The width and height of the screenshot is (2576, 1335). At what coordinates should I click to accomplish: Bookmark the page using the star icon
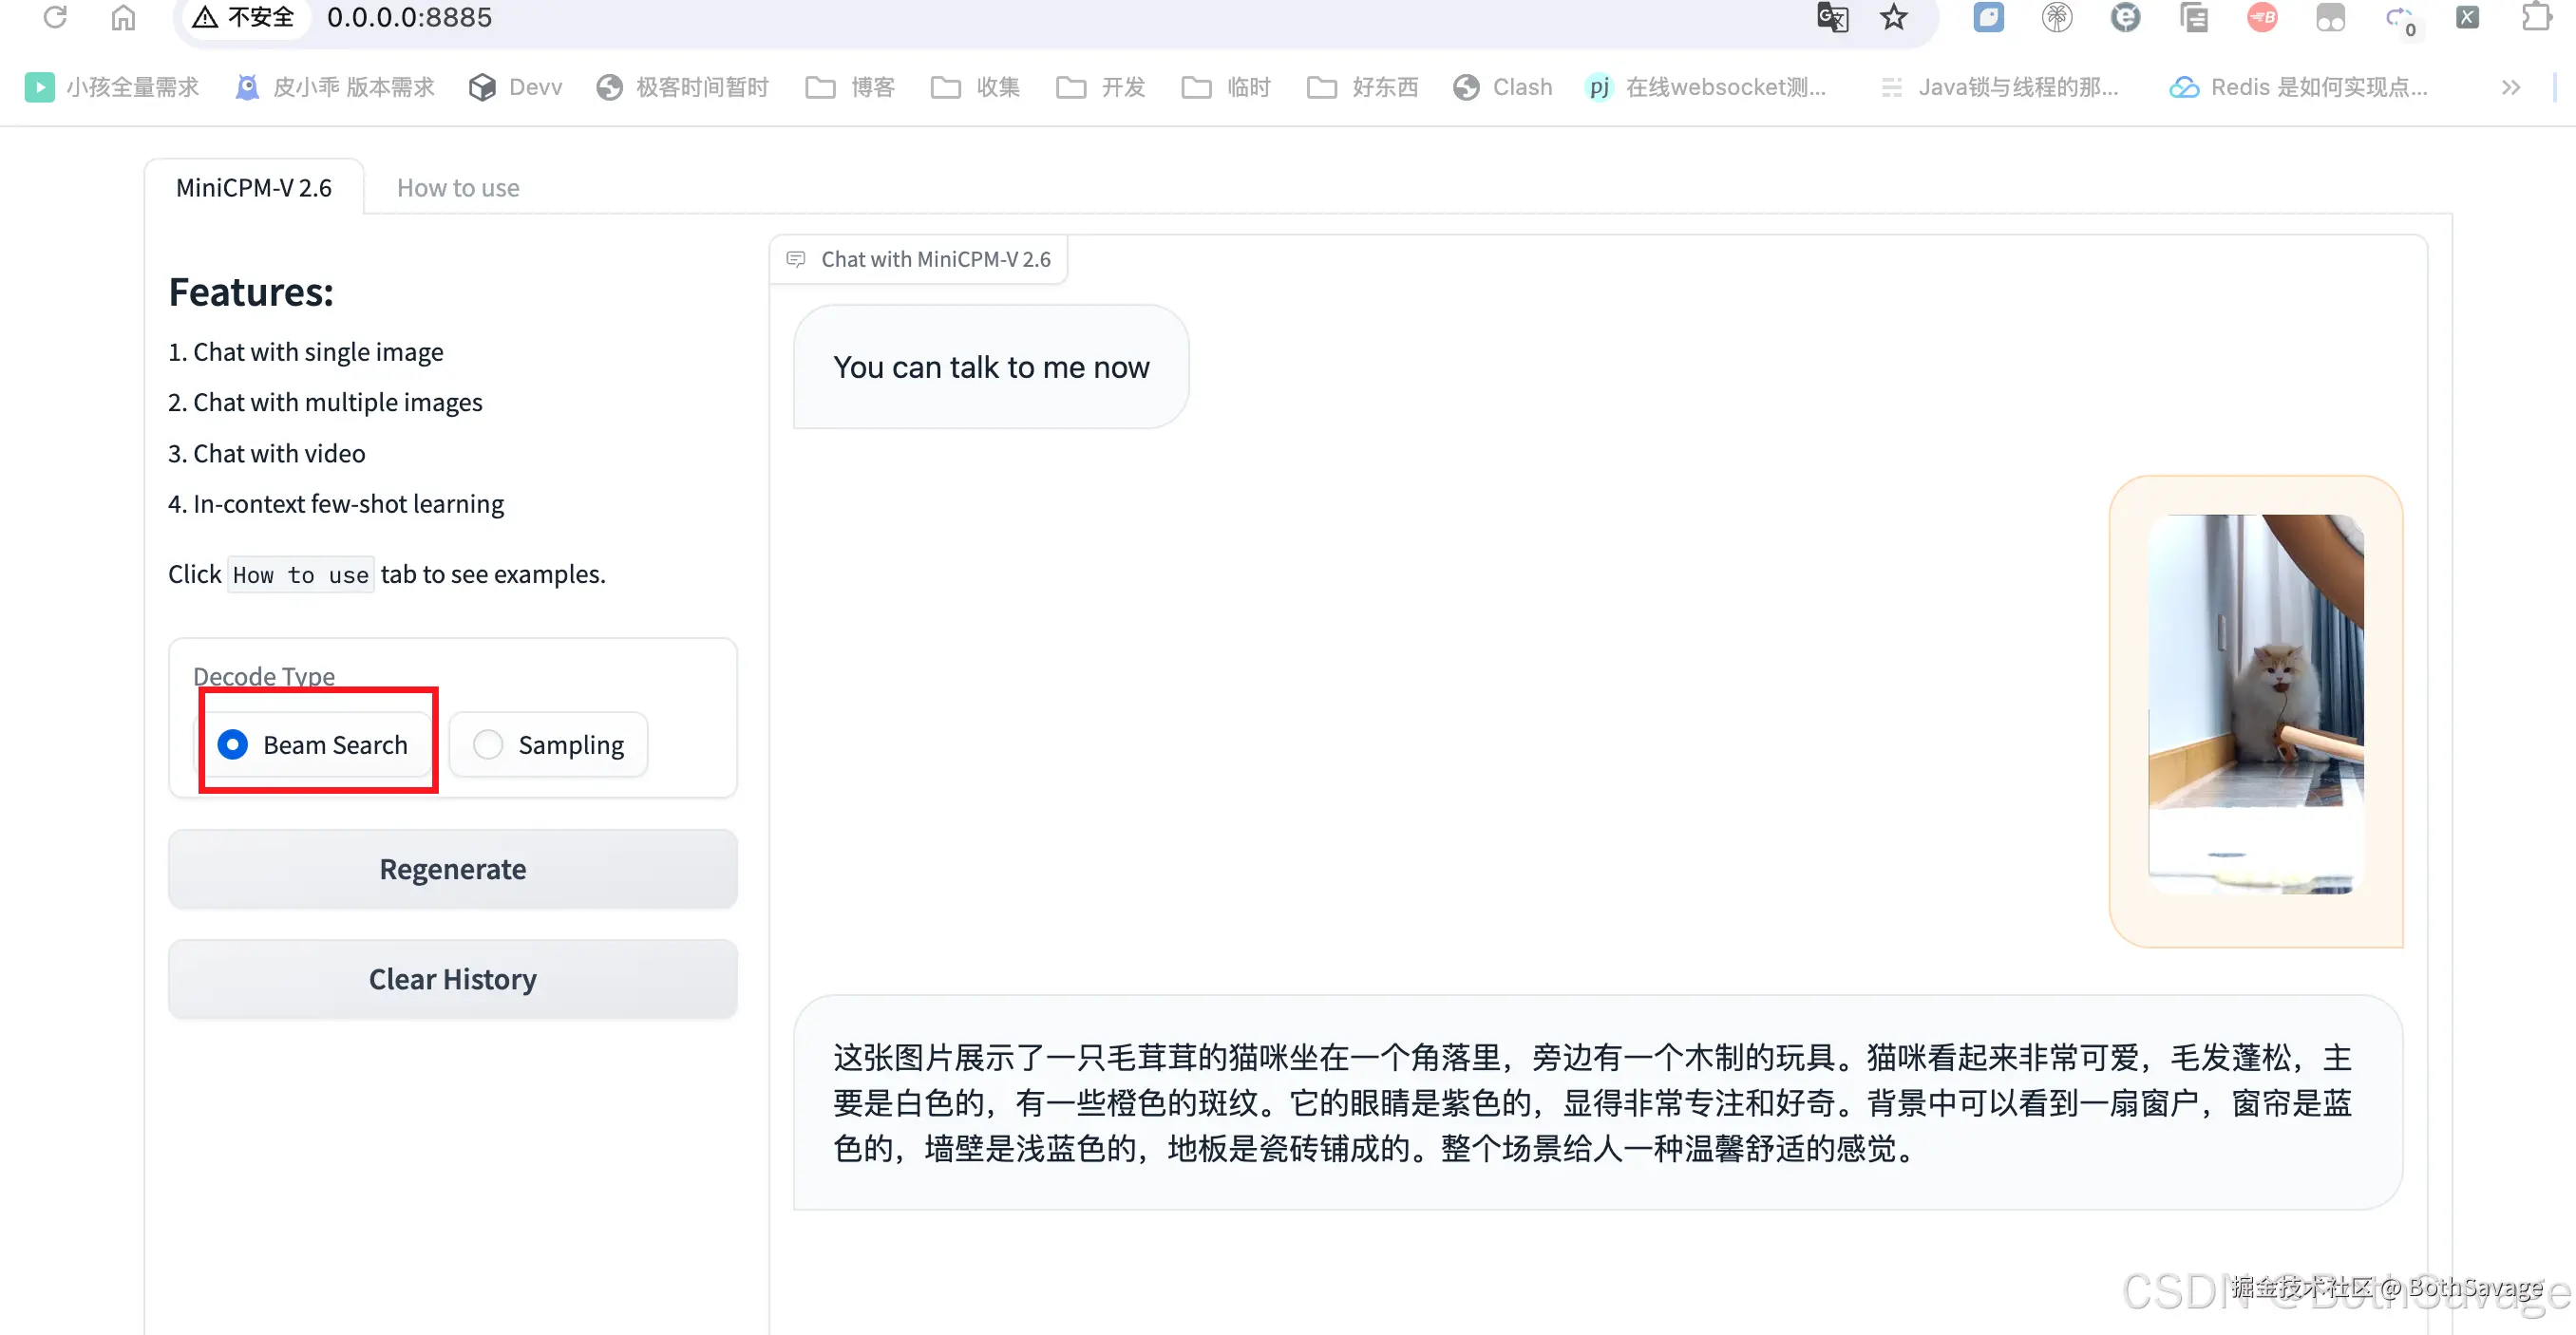tap(1892, 17)
